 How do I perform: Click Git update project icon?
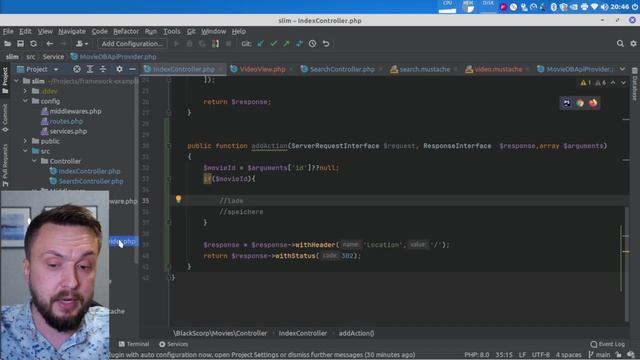point(260,44)
